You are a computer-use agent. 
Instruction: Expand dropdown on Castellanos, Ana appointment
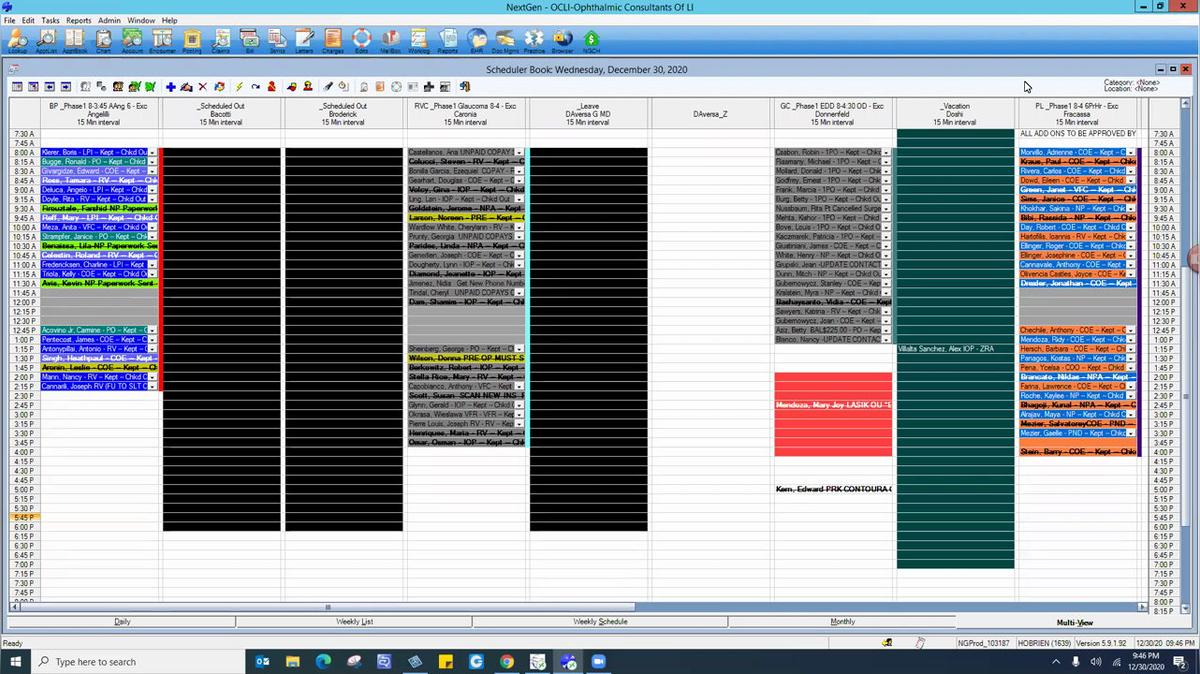pyautogui.click(x=519, y=153)
